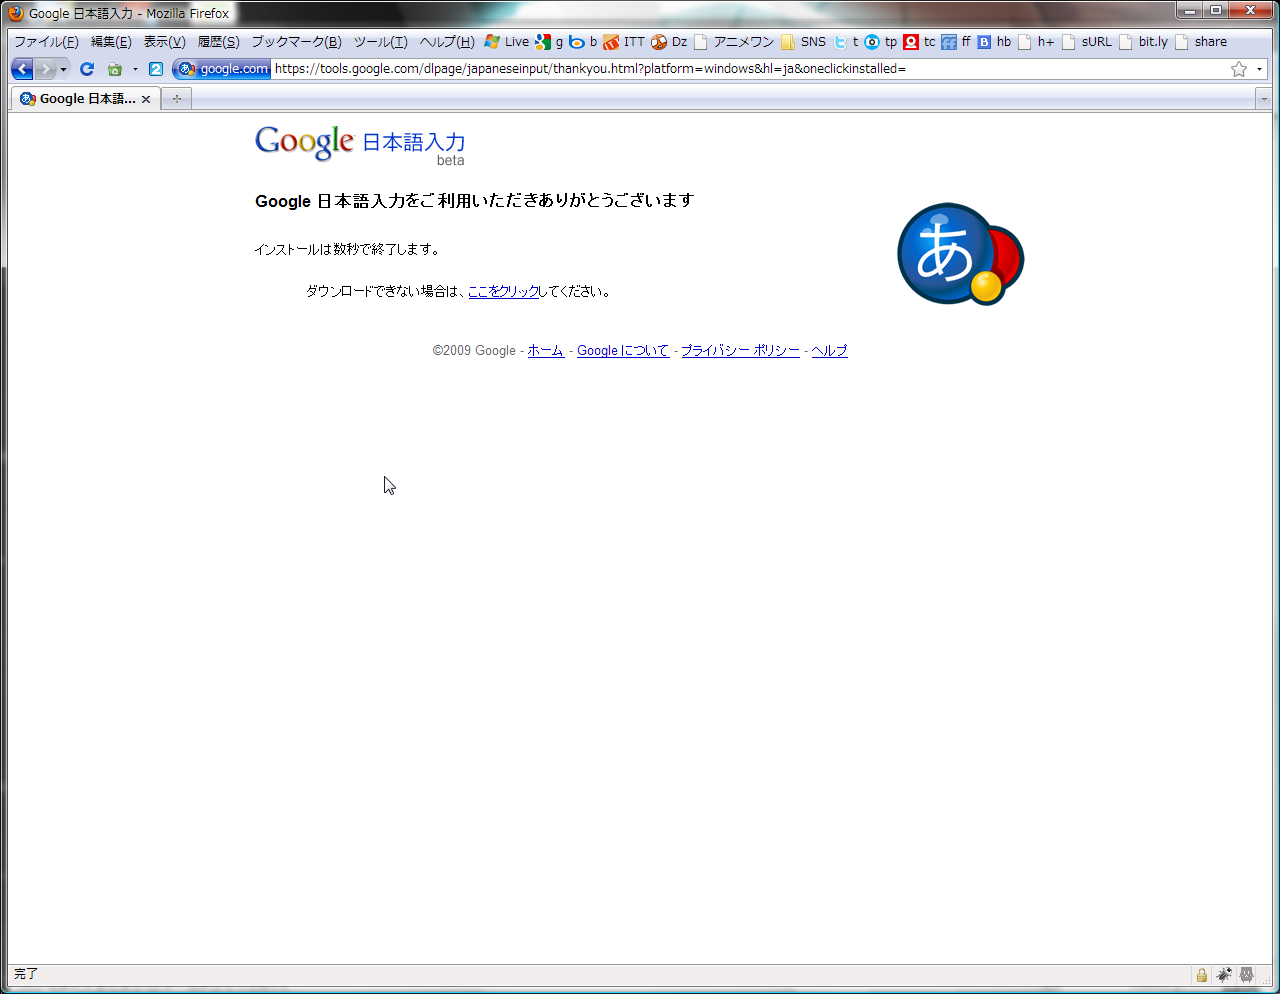Open the ヘルプ footer link
Viewport: 1280px width, 994px height.
click(x=829, y=350)
